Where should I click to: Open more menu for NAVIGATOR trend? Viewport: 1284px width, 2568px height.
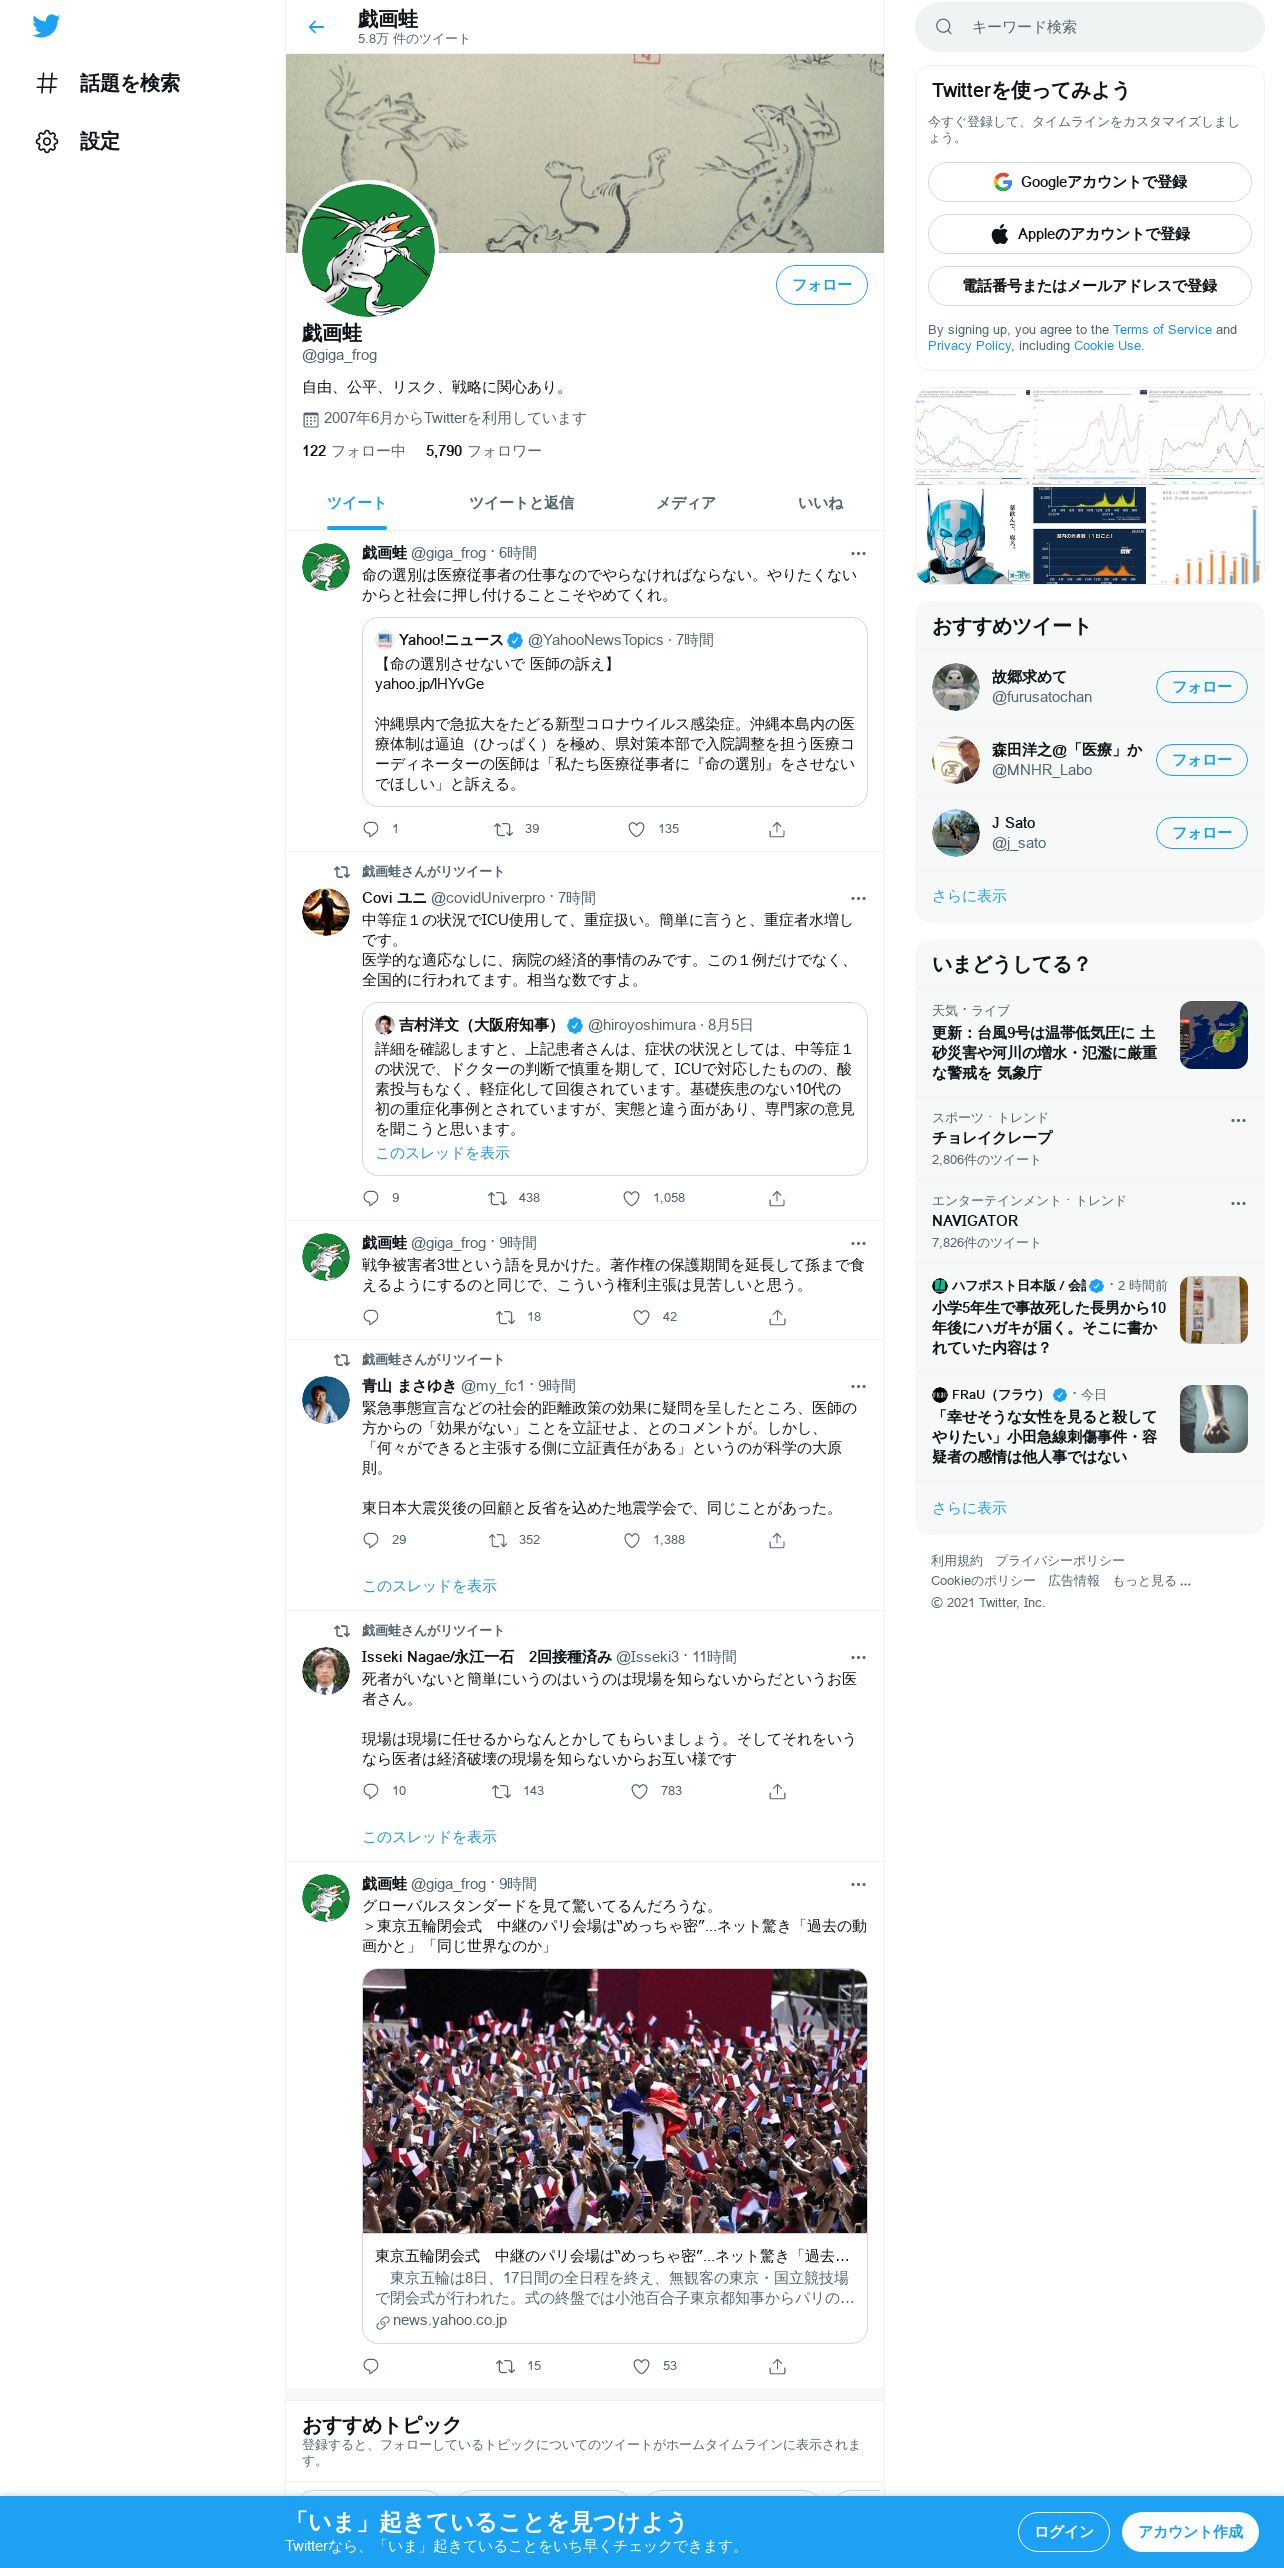[1238, 1203]
